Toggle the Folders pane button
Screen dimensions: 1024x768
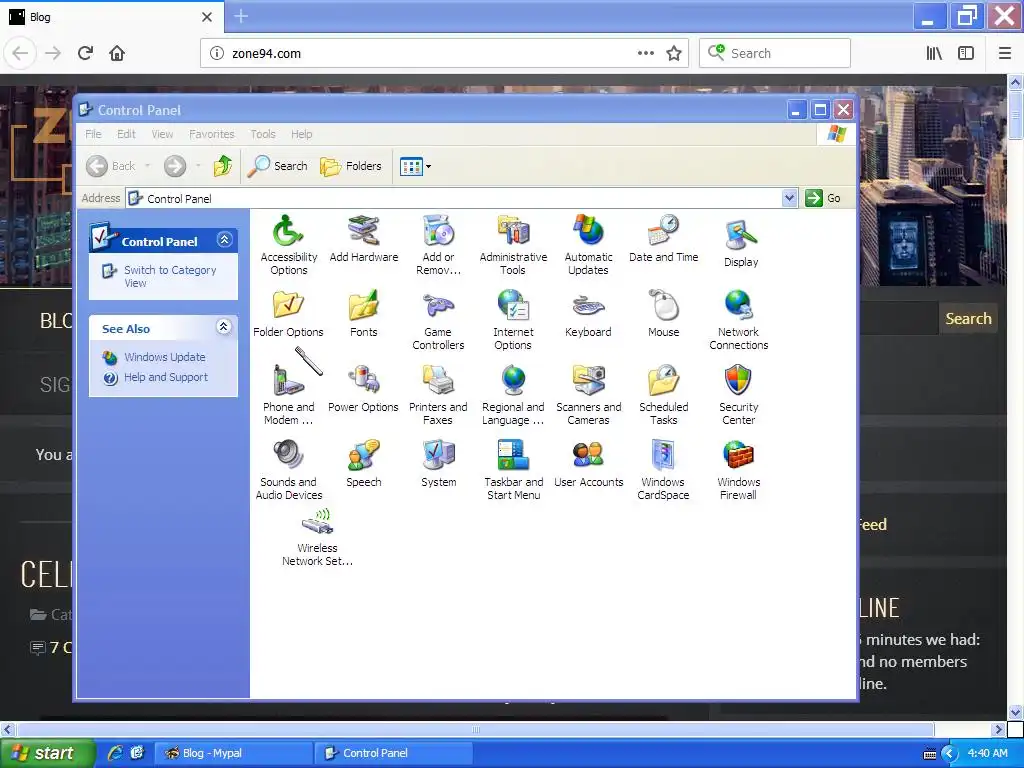coord(351,166)
